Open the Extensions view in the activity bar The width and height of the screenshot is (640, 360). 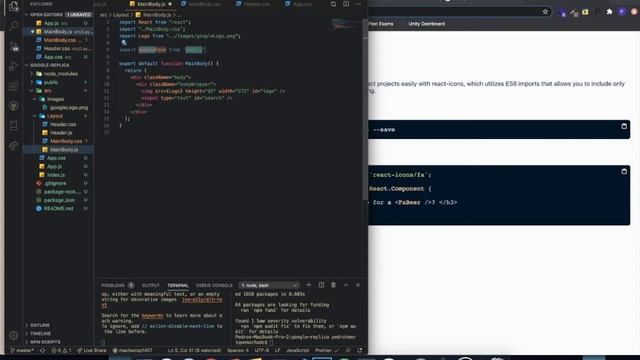pos(13,86)
